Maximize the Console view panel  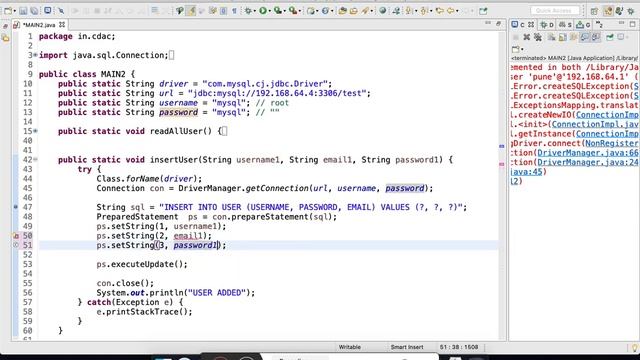coord(632,24)
